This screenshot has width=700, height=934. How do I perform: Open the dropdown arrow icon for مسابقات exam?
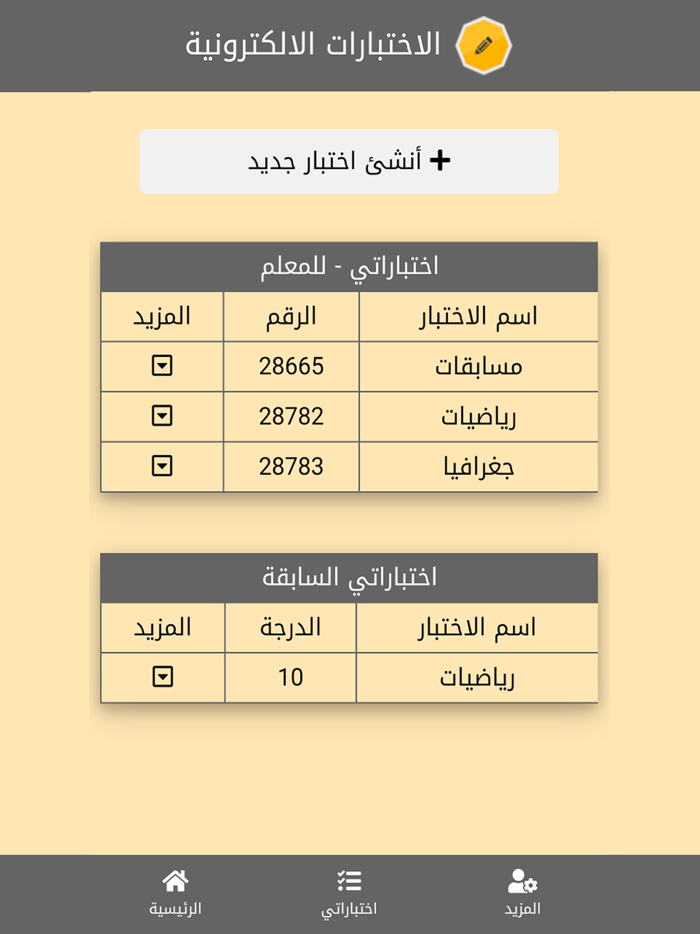pos(162,366)
